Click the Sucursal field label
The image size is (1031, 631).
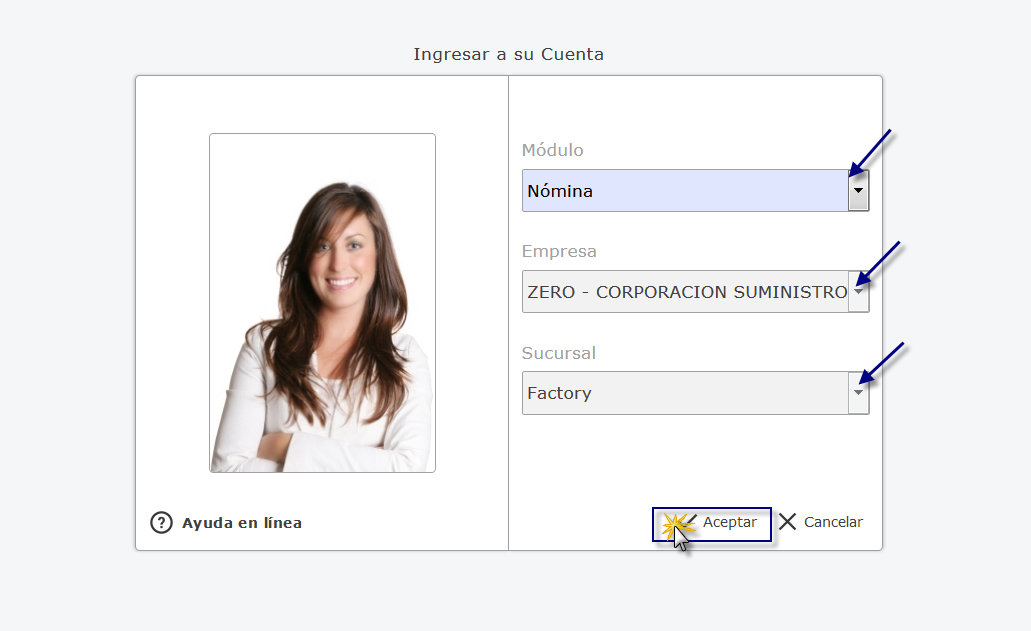pyautogui.click(x=559, y=353)
